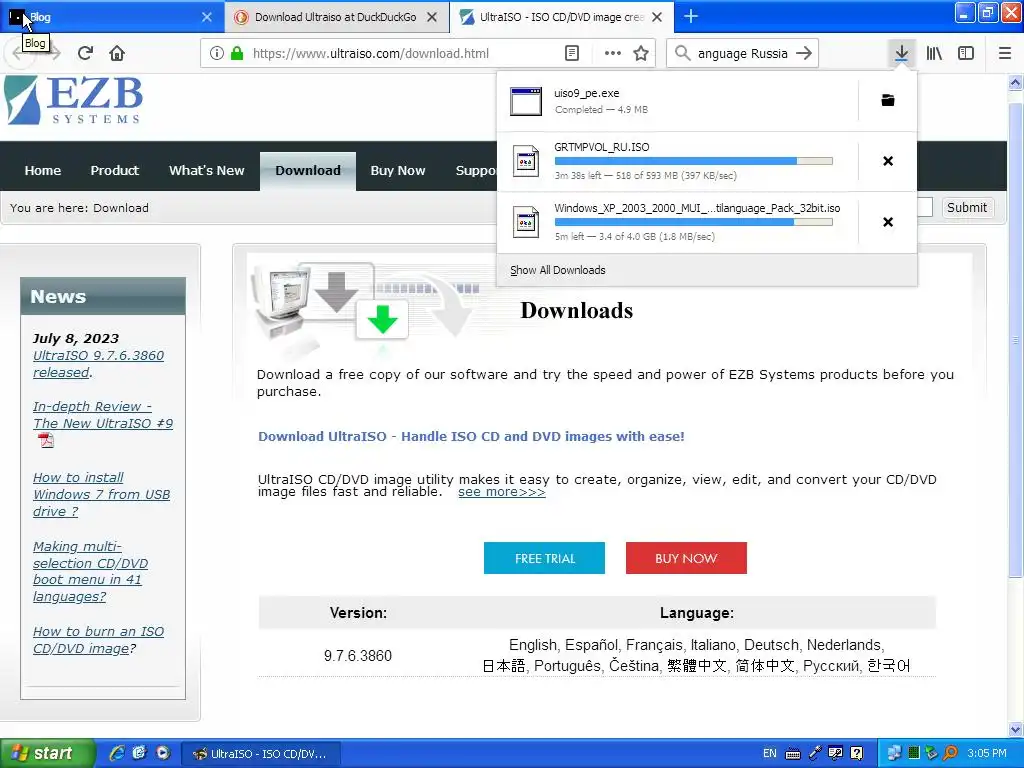Bookmark this page with the star icon

641,54
